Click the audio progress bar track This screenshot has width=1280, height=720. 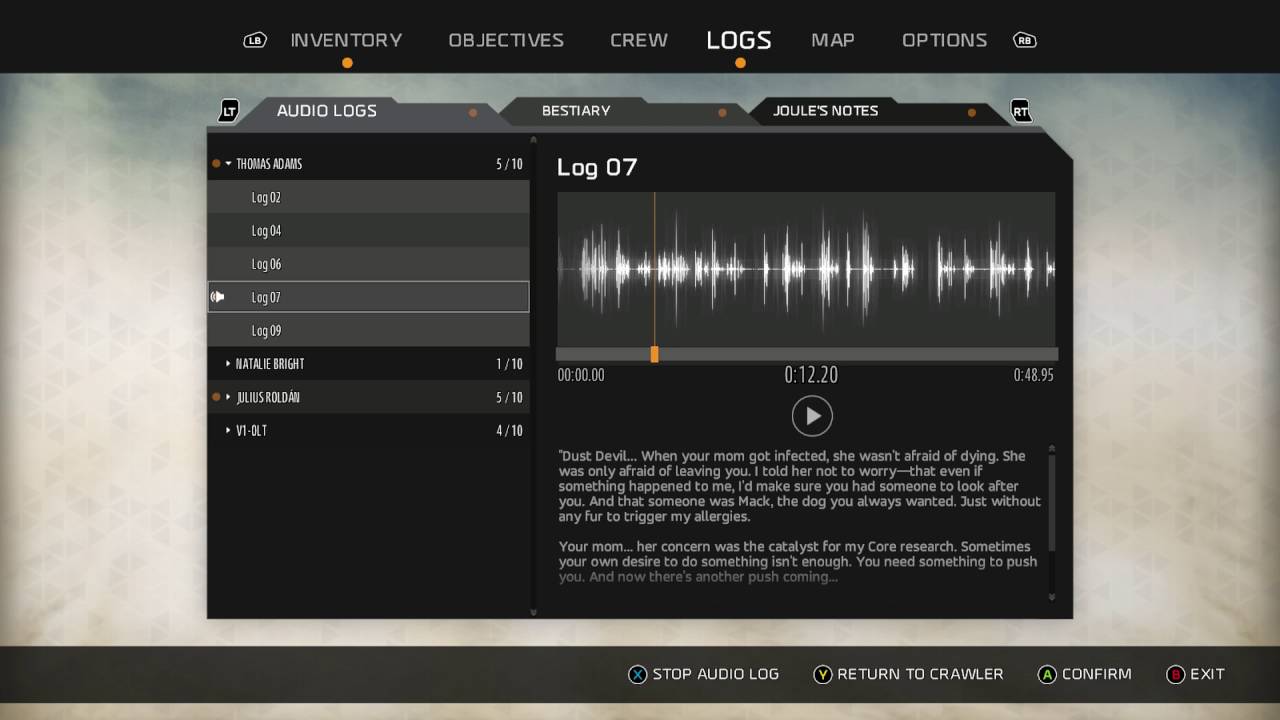(806, 354)
